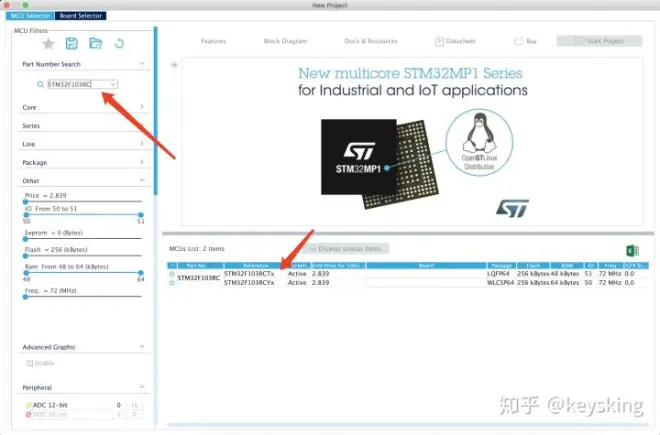This screenshot has height=435, width=660.
Task: Collapse the Part Number Search section
Action: point(142,64)
